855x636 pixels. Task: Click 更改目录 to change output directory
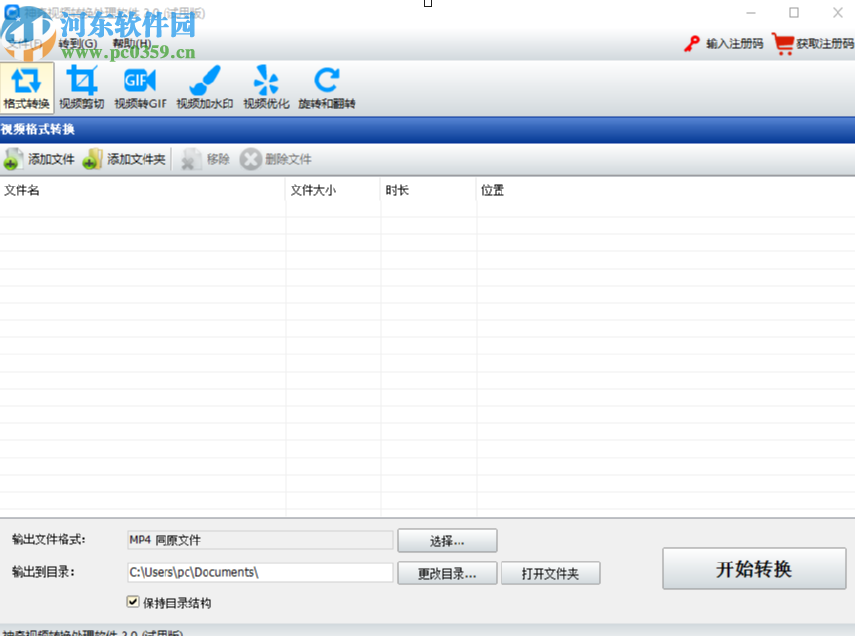[x=446, y=573]
